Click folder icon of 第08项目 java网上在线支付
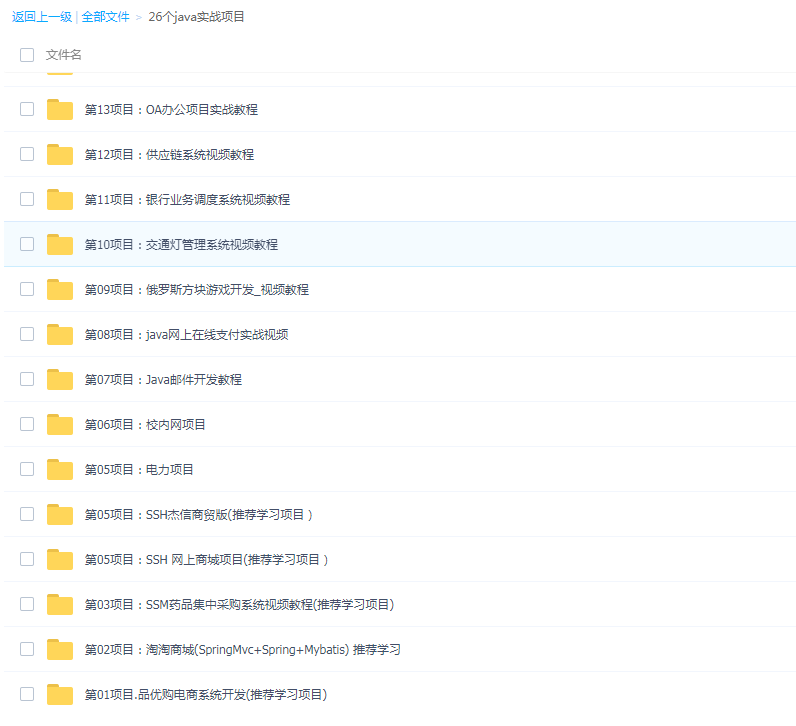The width and height of the screenshot is (796, 726). 60,334
